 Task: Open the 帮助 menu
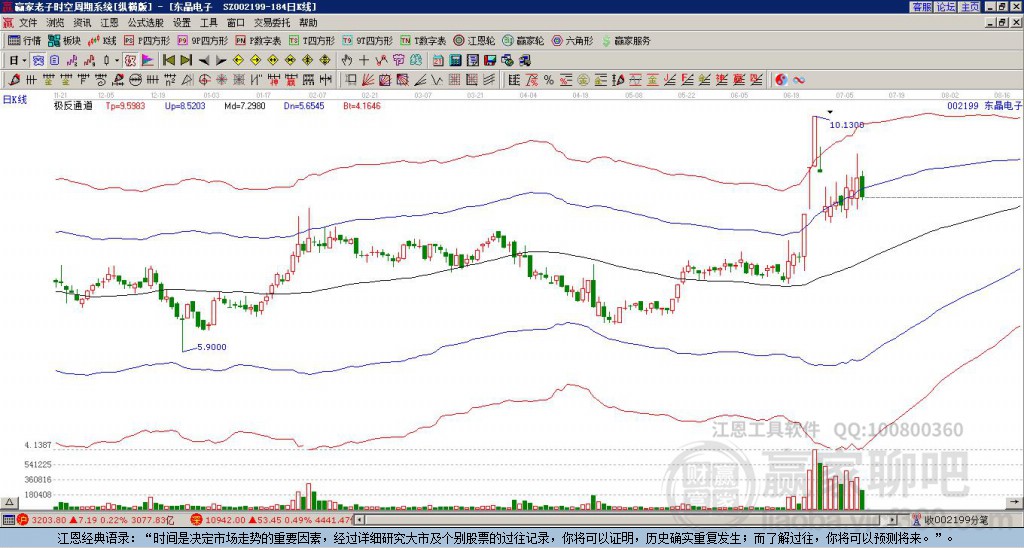coord(308,23)
